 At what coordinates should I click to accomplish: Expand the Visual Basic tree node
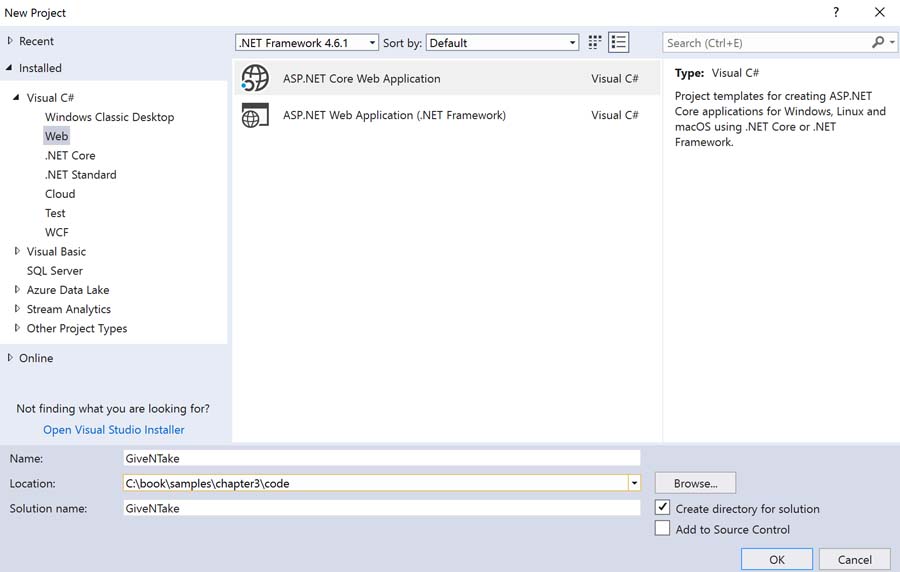coord(17,251)
